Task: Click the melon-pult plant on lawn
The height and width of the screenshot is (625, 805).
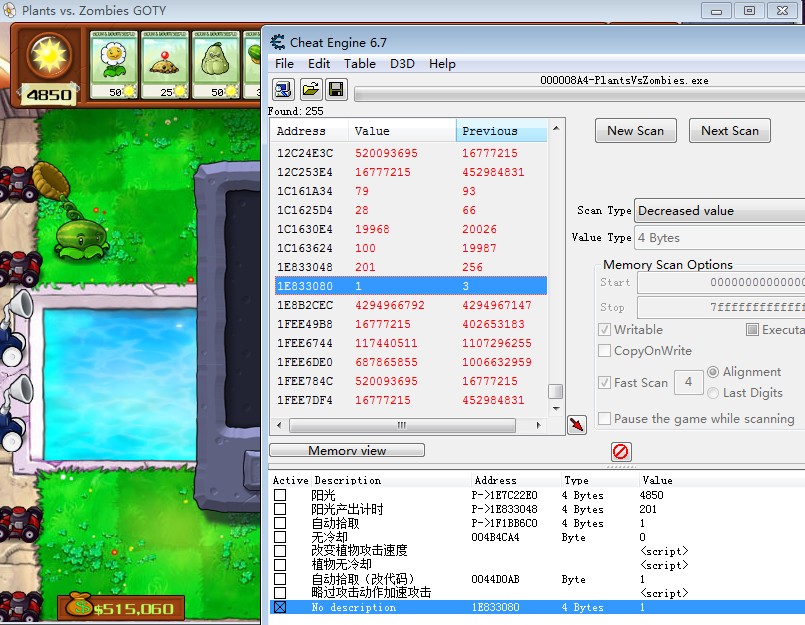Action: tap(82, 239)
